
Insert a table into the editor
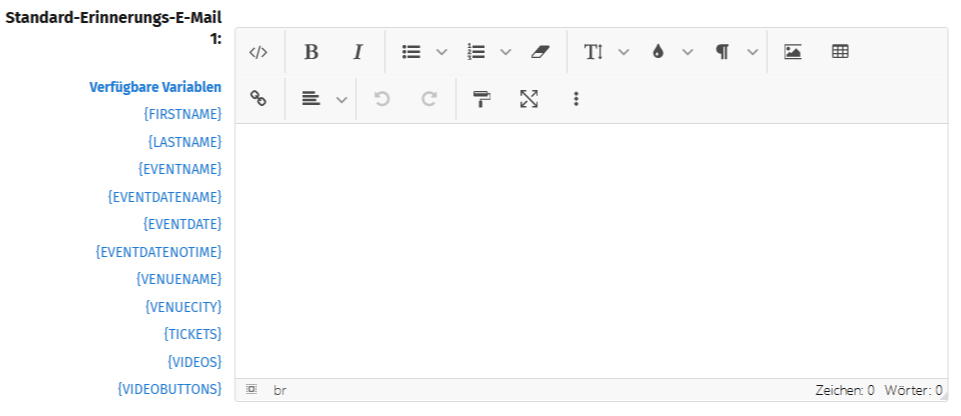(x=840, y=52)
